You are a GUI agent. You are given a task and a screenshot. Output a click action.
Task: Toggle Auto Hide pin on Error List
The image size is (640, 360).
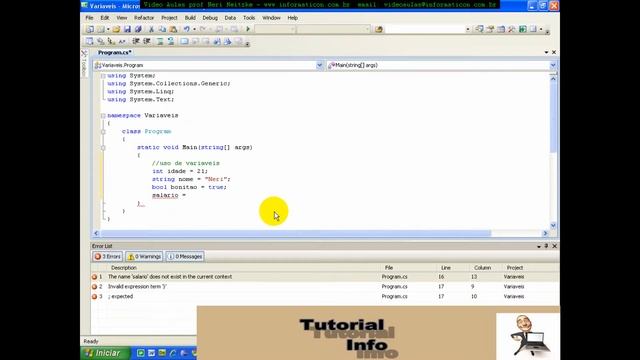(x=546, y=246)
